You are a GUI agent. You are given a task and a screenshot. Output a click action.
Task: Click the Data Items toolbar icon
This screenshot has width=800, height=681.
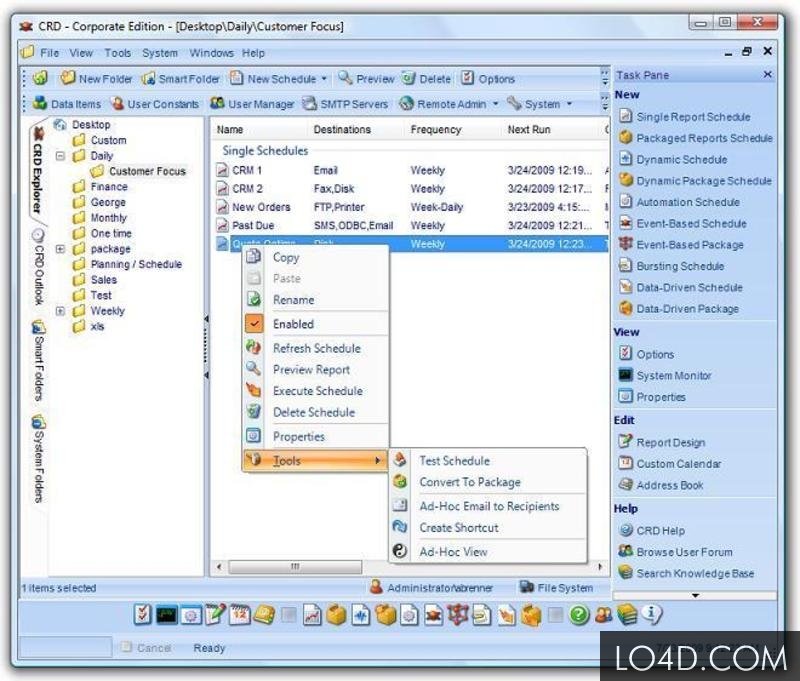pos(40,103)
